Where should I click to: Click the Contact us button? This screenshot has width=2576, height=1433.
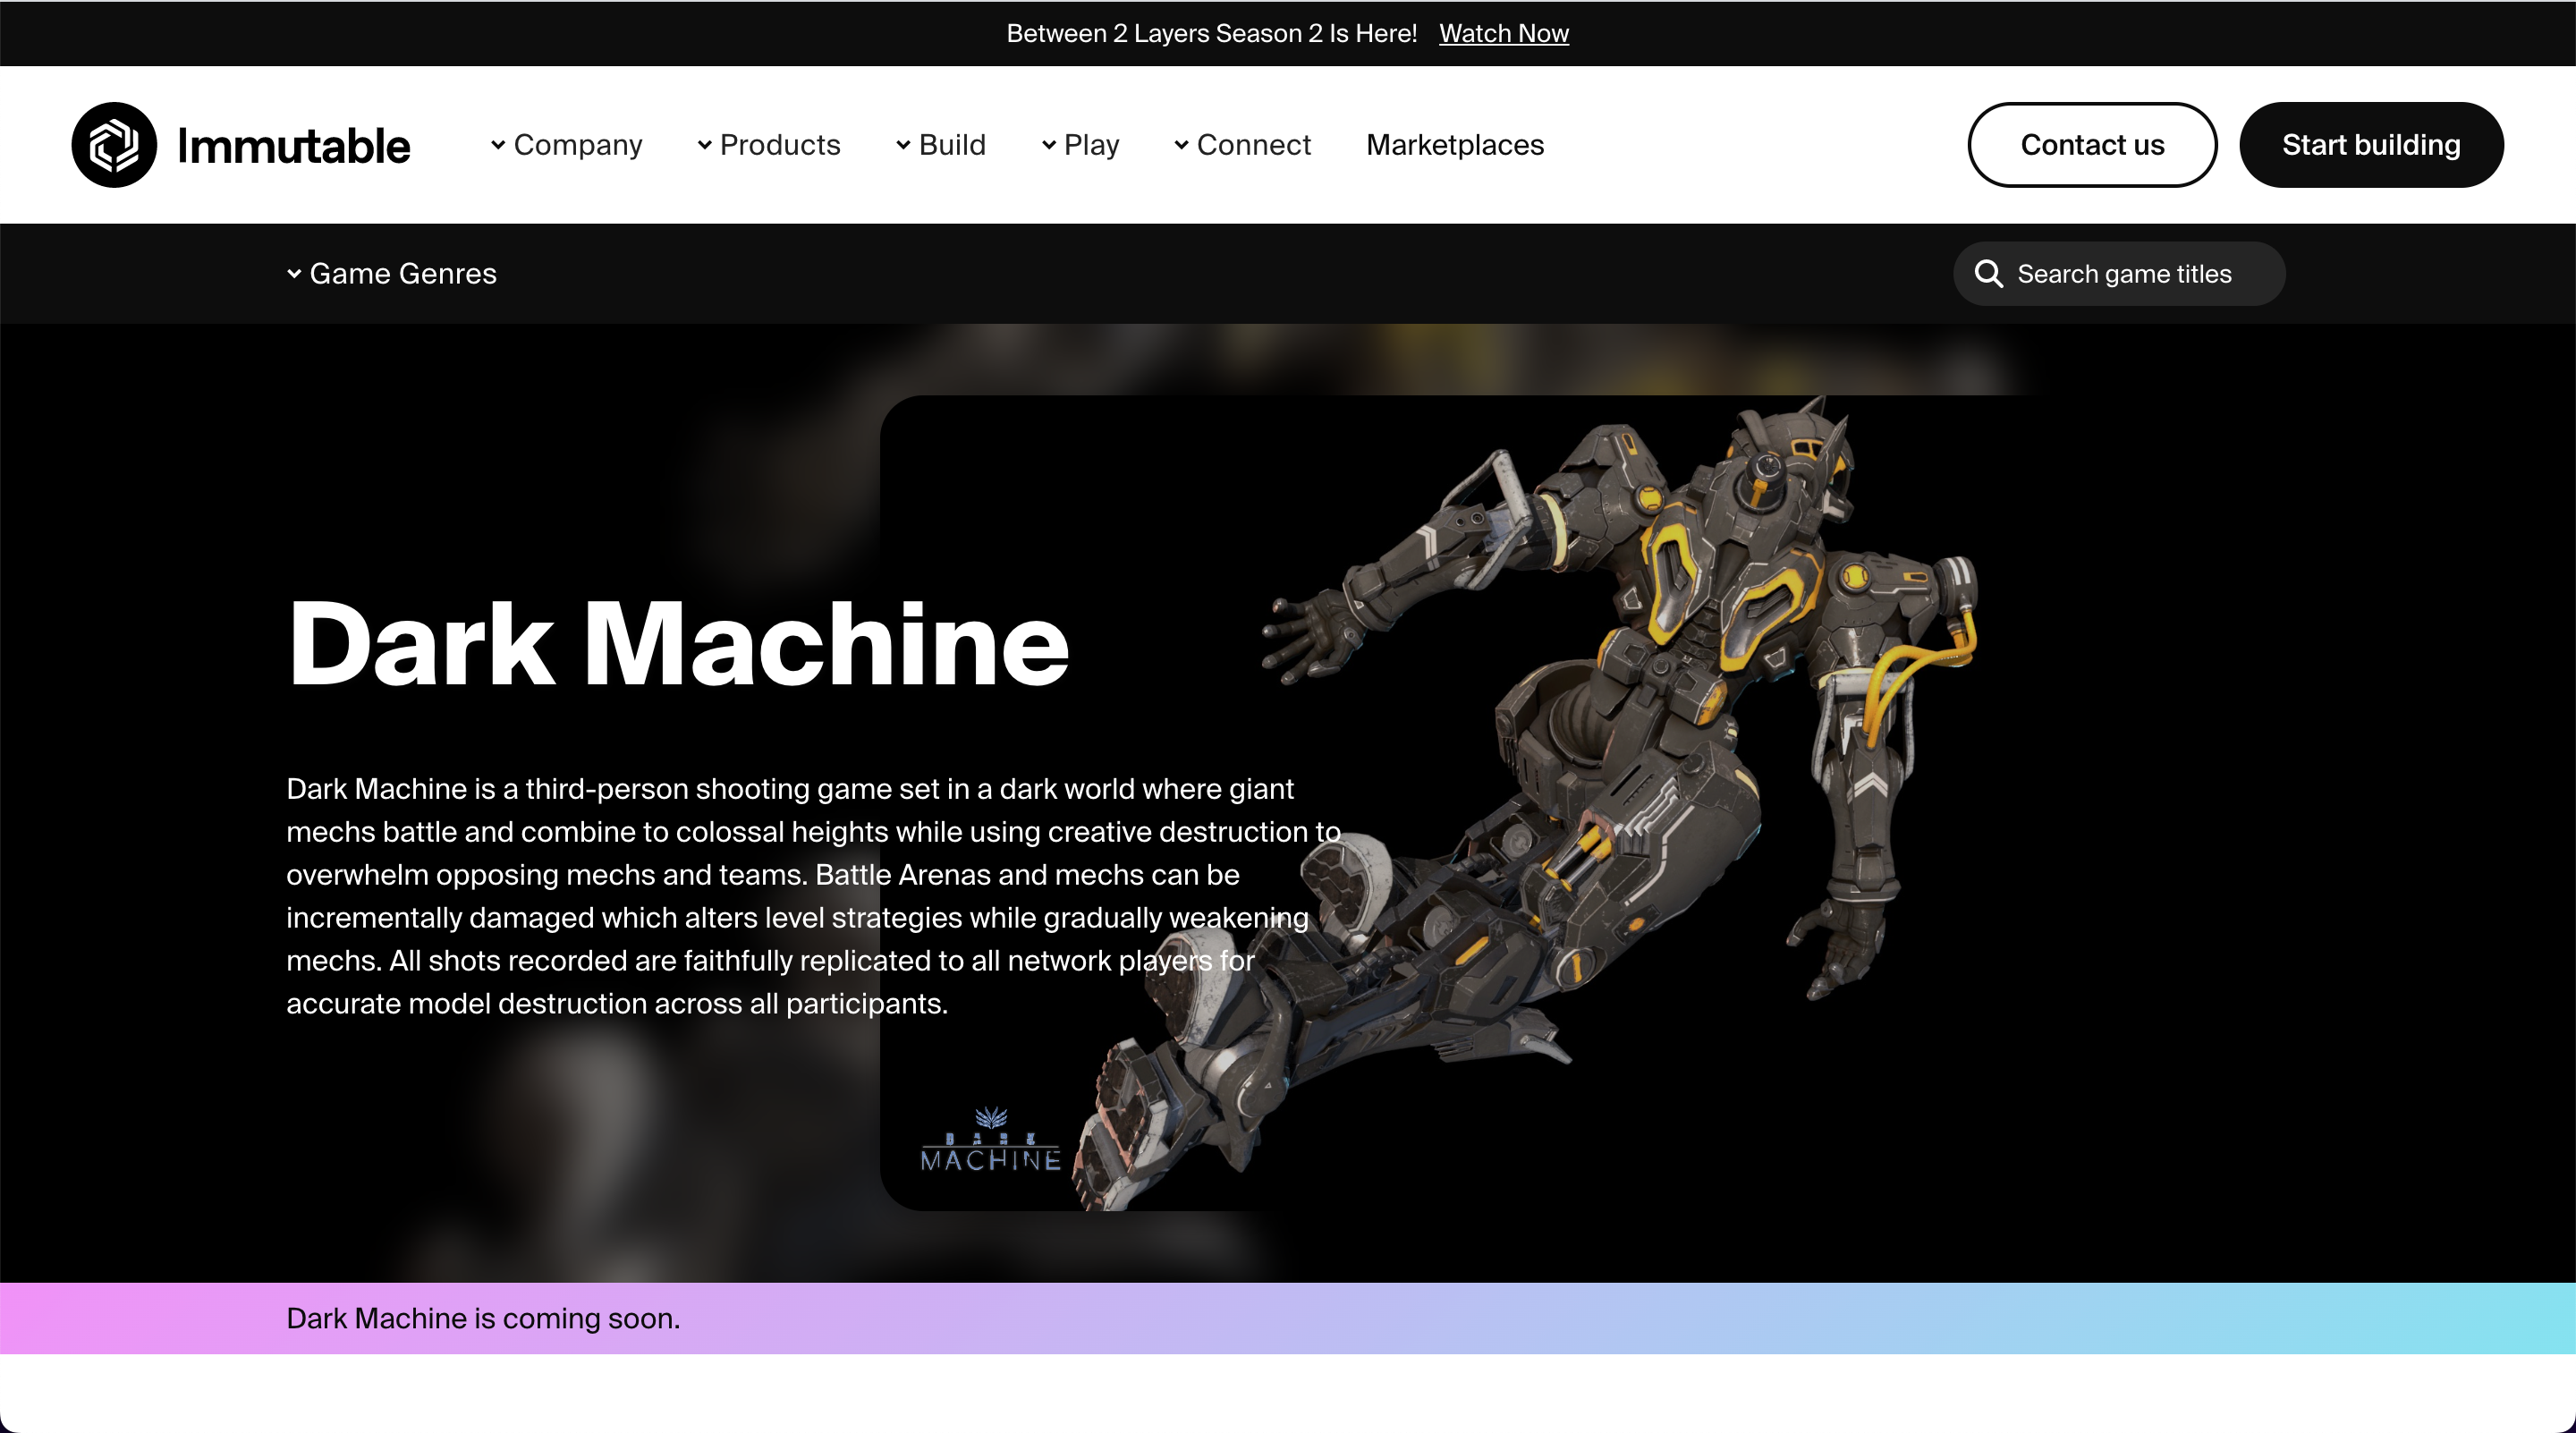pyautogui.click(x=2092, y=145)
